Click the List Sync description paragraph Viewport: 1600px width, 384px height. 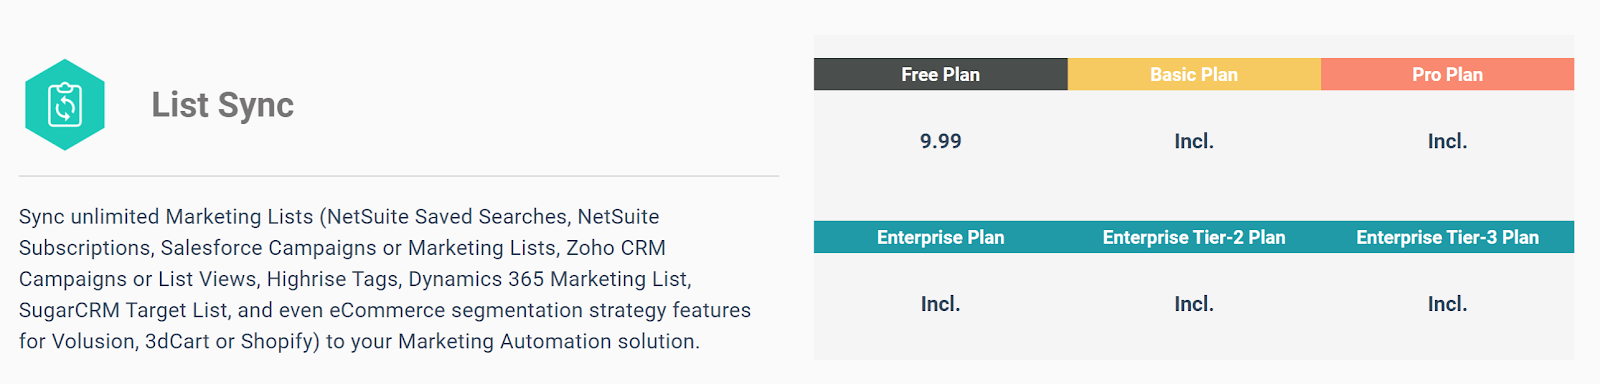[x=385, y=279]
